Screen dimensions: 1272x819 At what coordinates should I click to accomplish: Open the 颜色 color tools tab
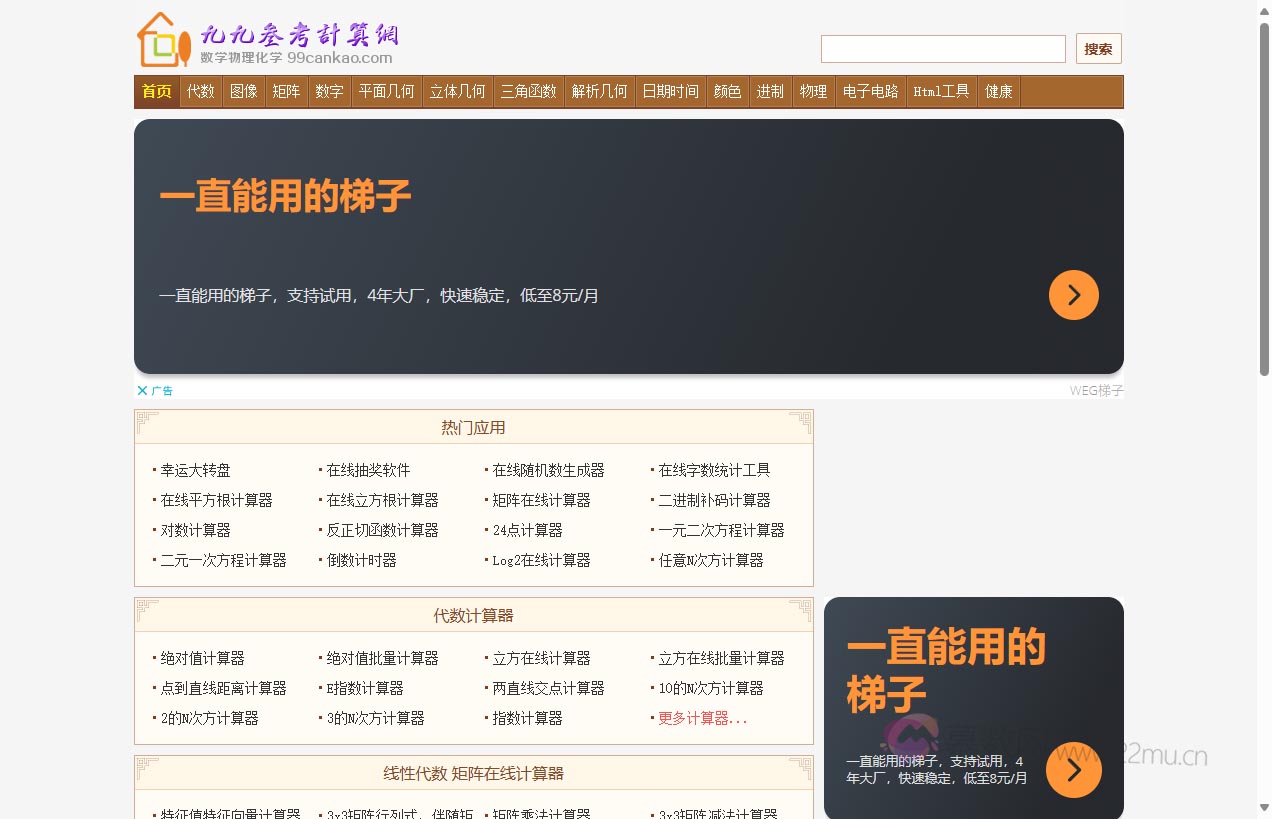point(727,91)
